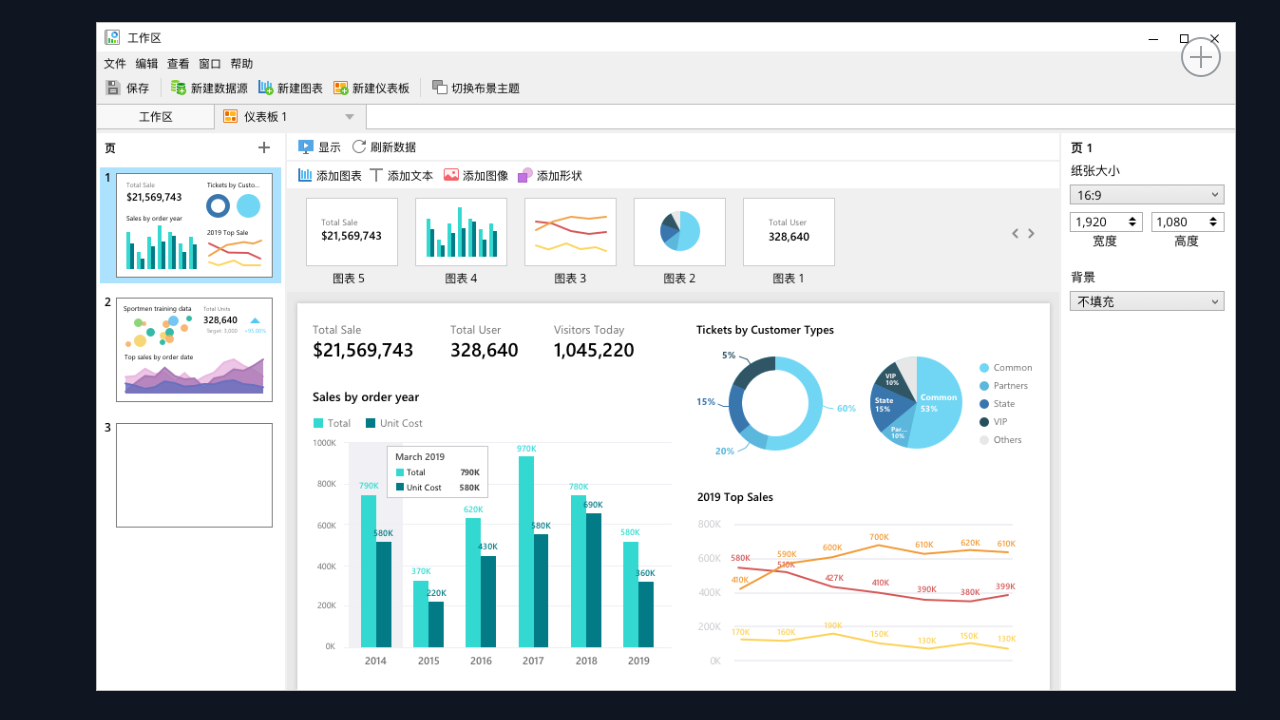Image resolution: width=1280 pixels, height=720 pixels.
Task: Click the Switch Theme (切换布景主题) icon
Action: 439,88
